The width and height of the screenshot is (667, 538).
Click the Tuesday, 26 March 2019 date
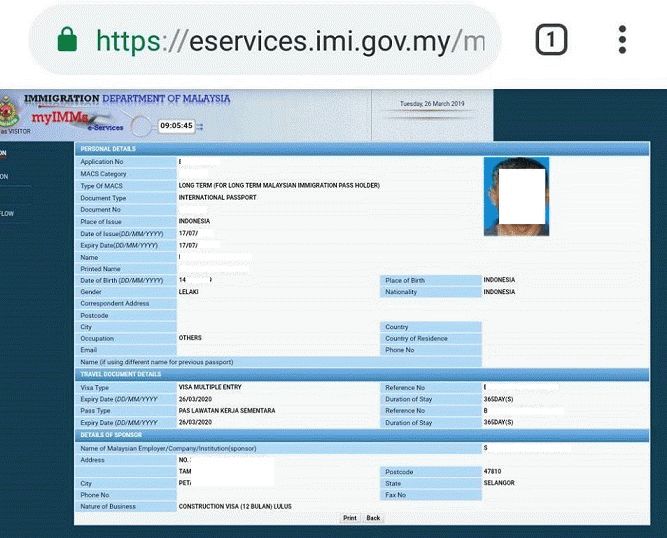pos(431,104)
